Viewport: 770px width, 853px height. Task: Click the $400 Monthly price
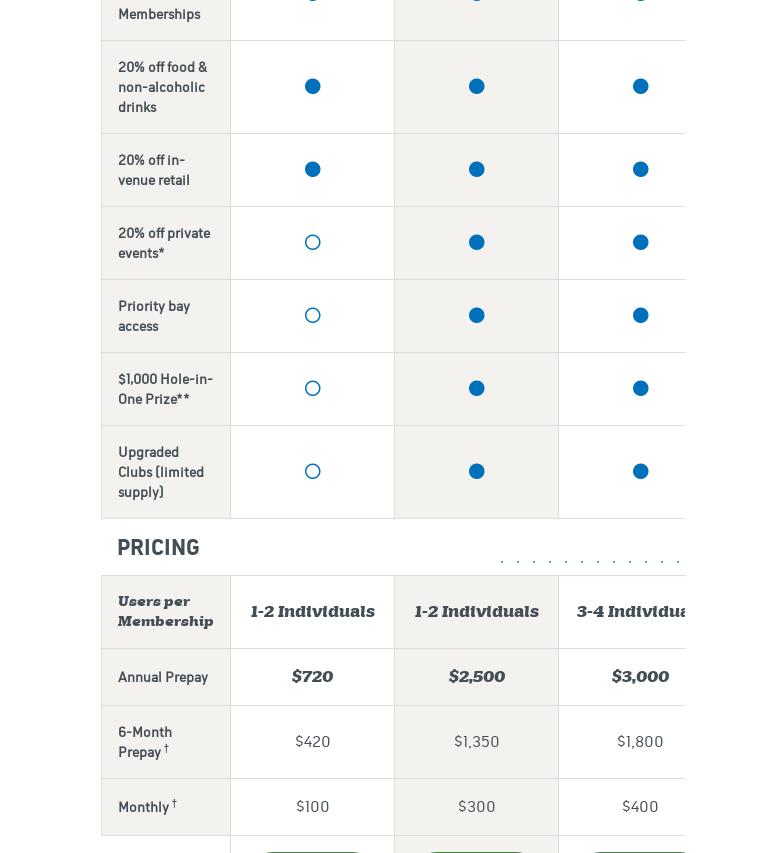pos(640,806)
